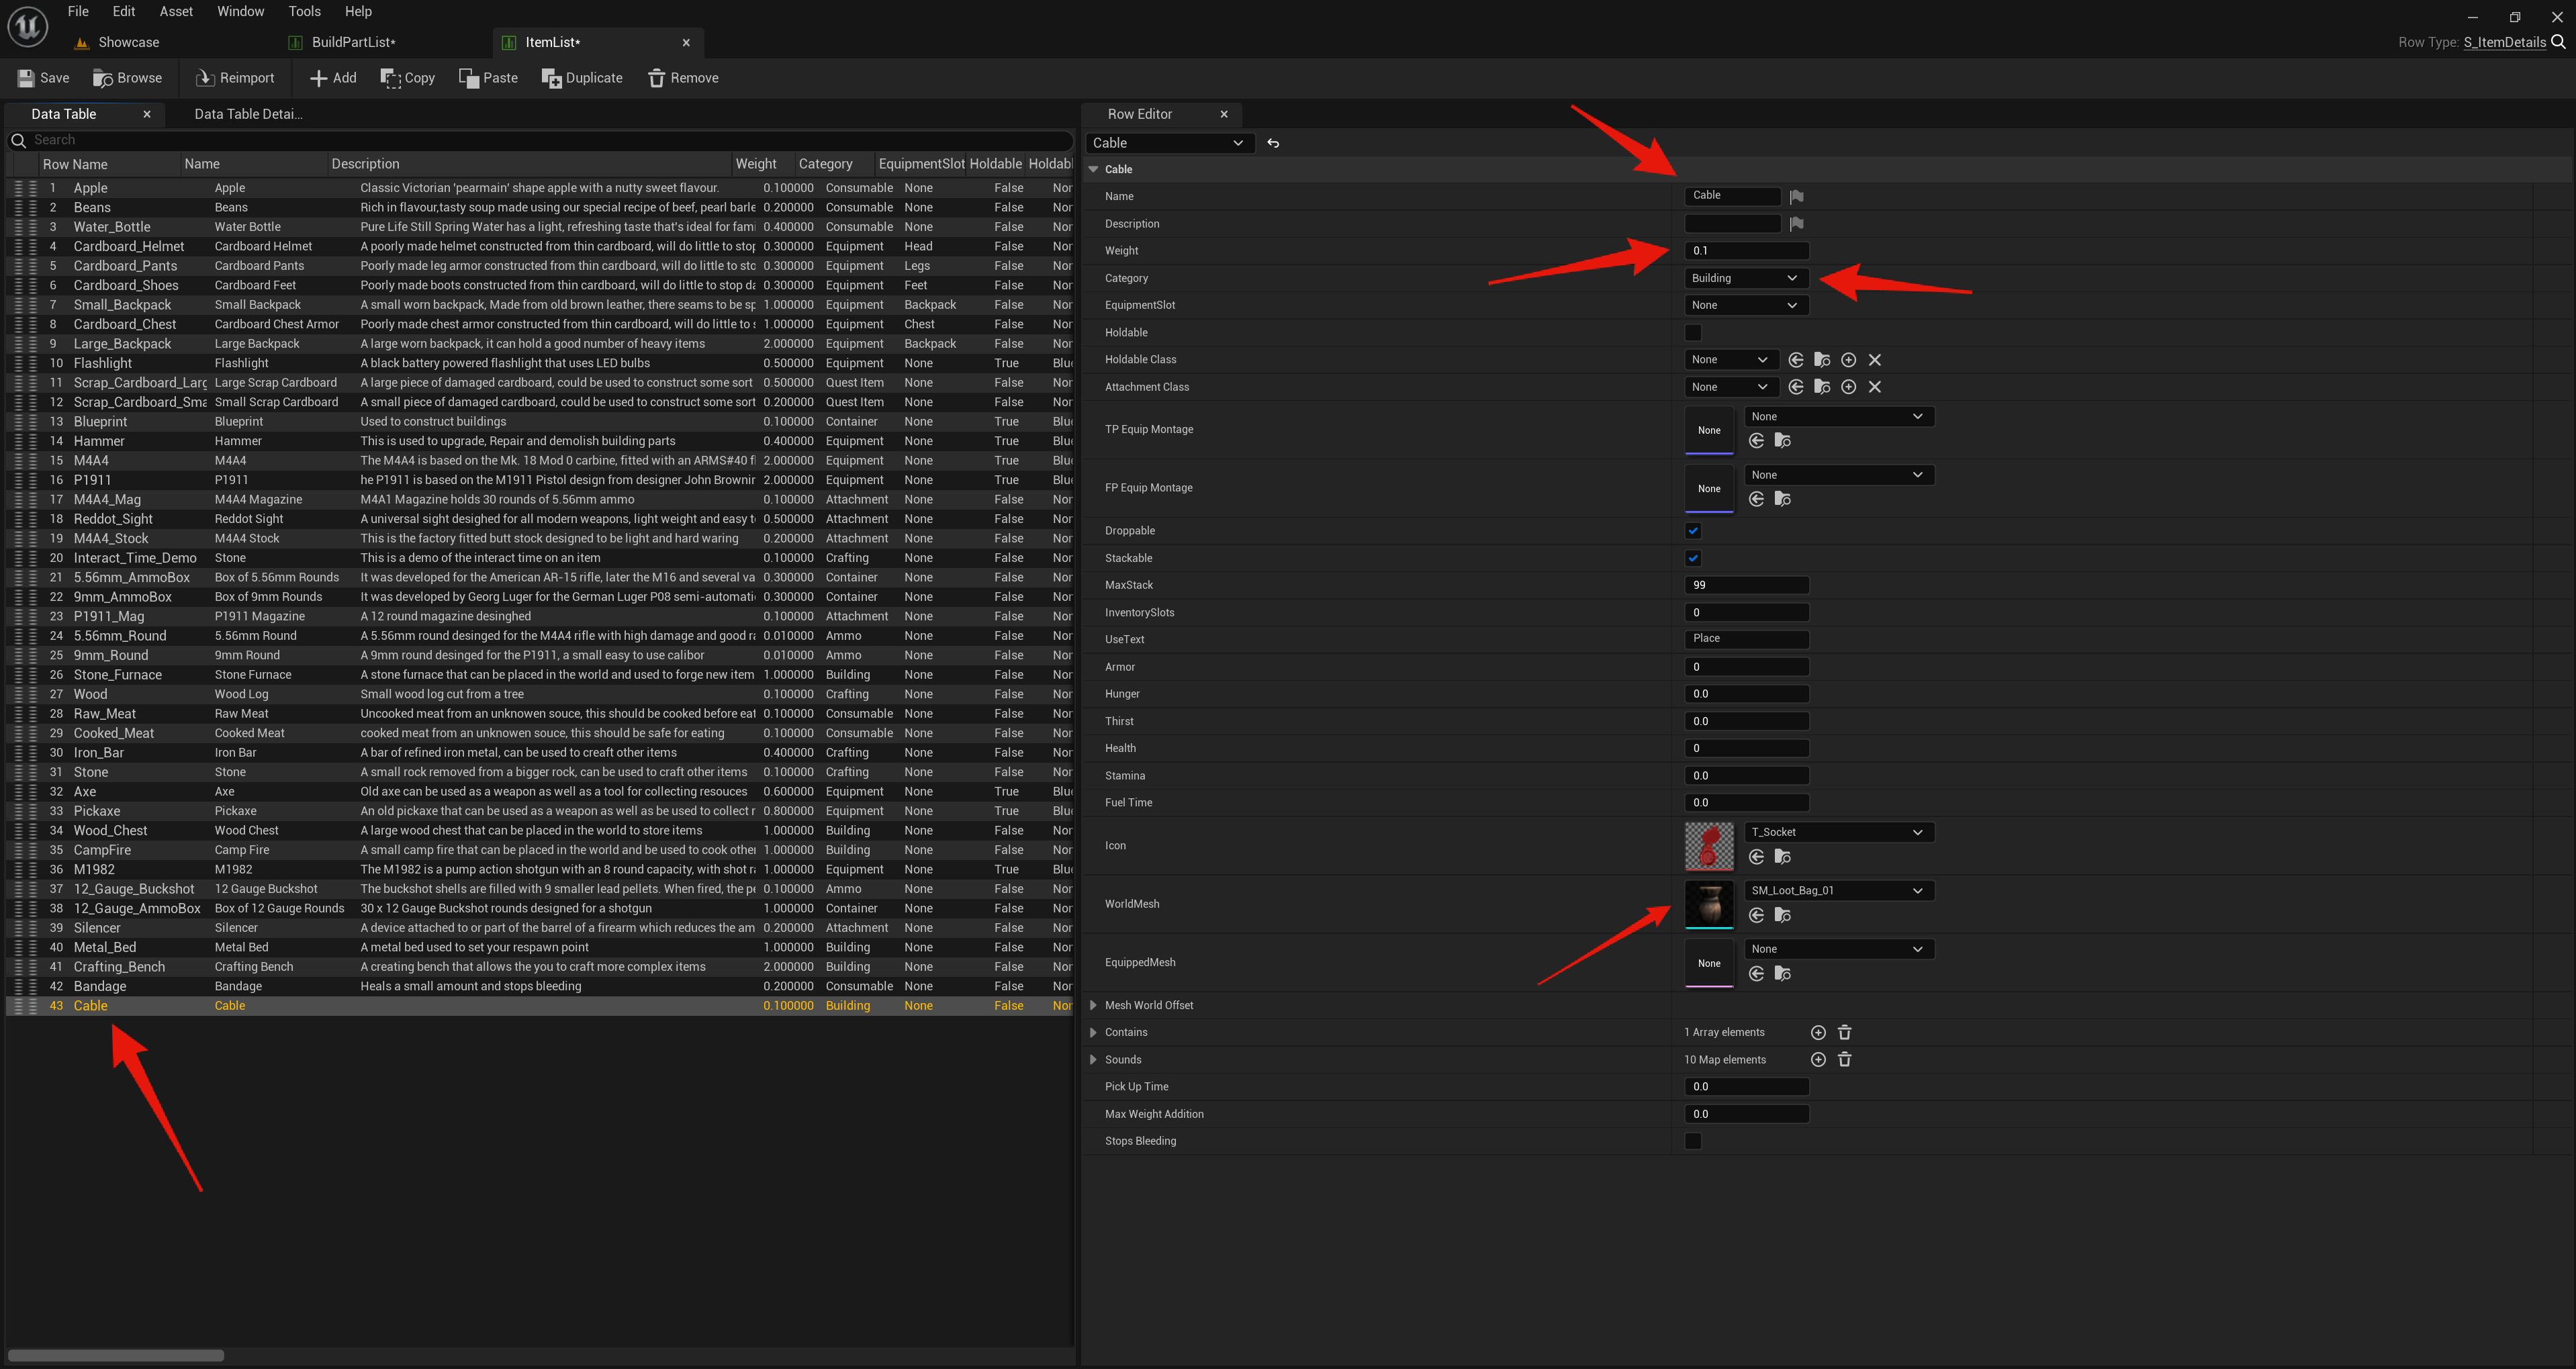Click the Duplicate row icon

(x=551, y=78)
